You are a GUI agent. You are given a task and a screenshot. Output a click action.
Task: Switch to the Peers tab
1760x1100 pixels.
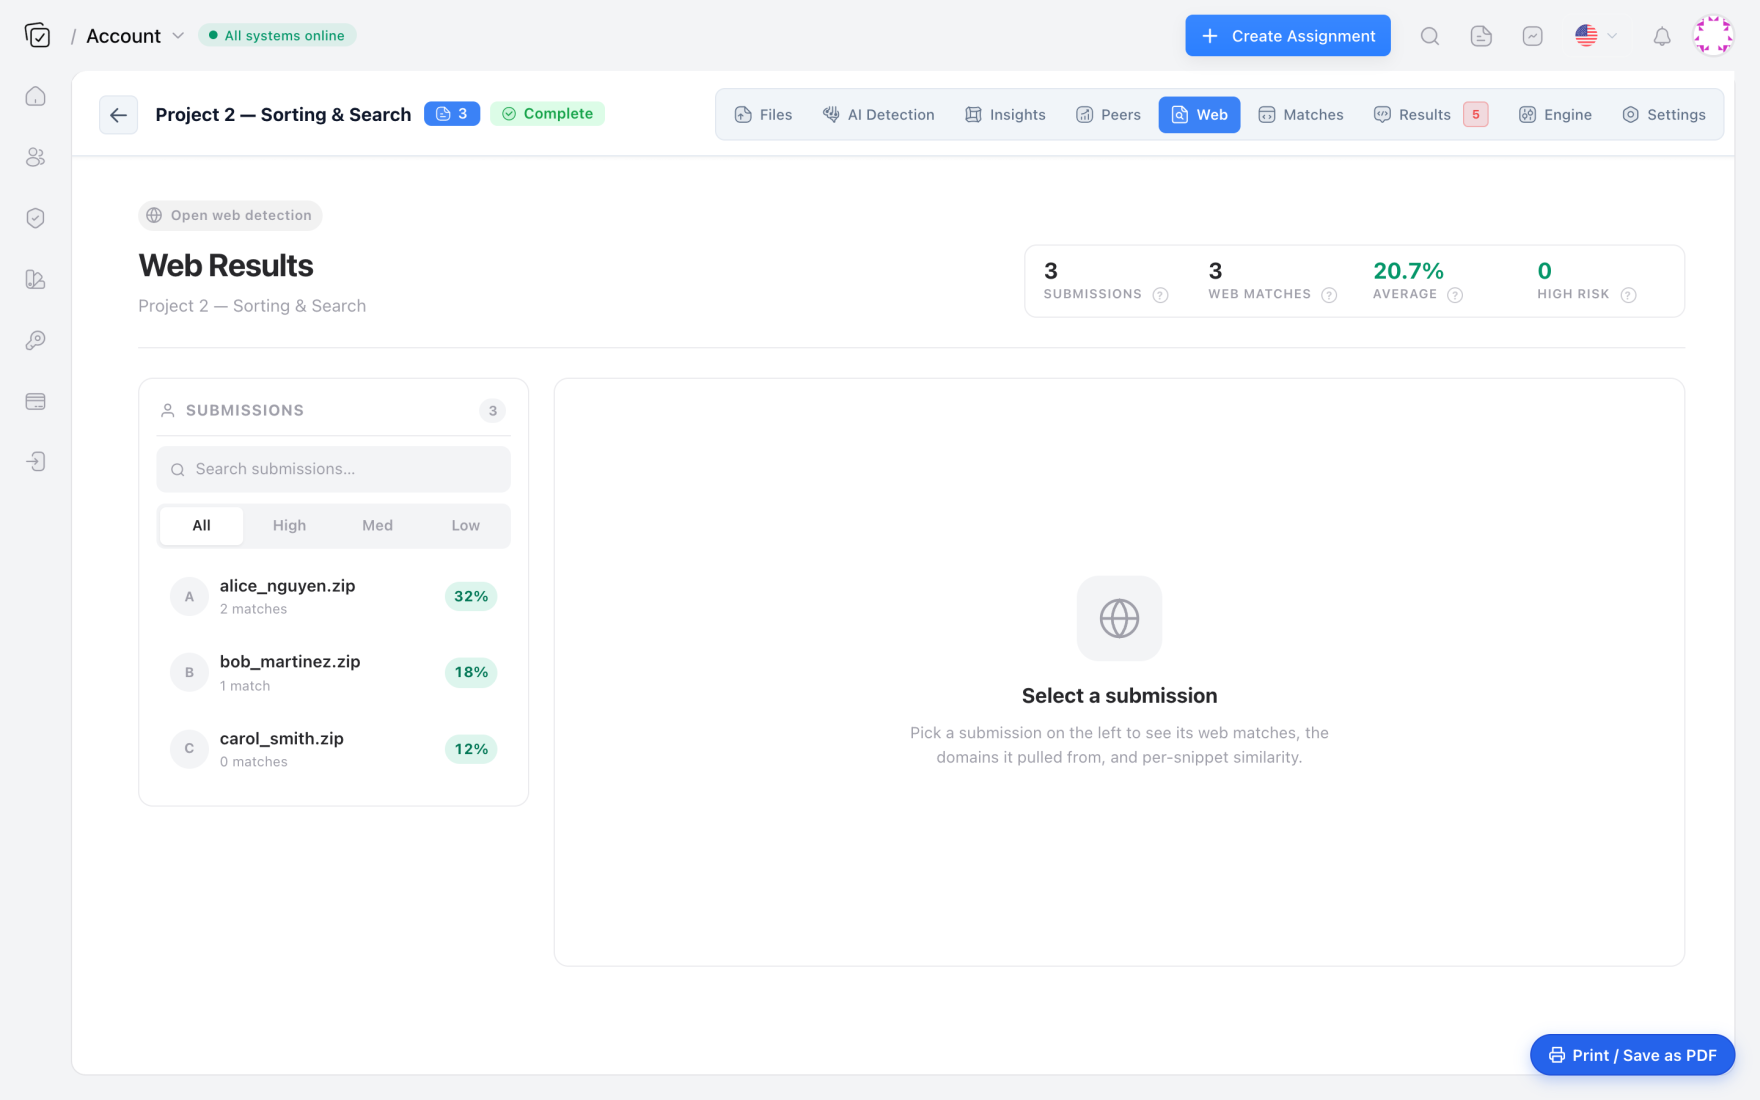(x=1108, y=115)
